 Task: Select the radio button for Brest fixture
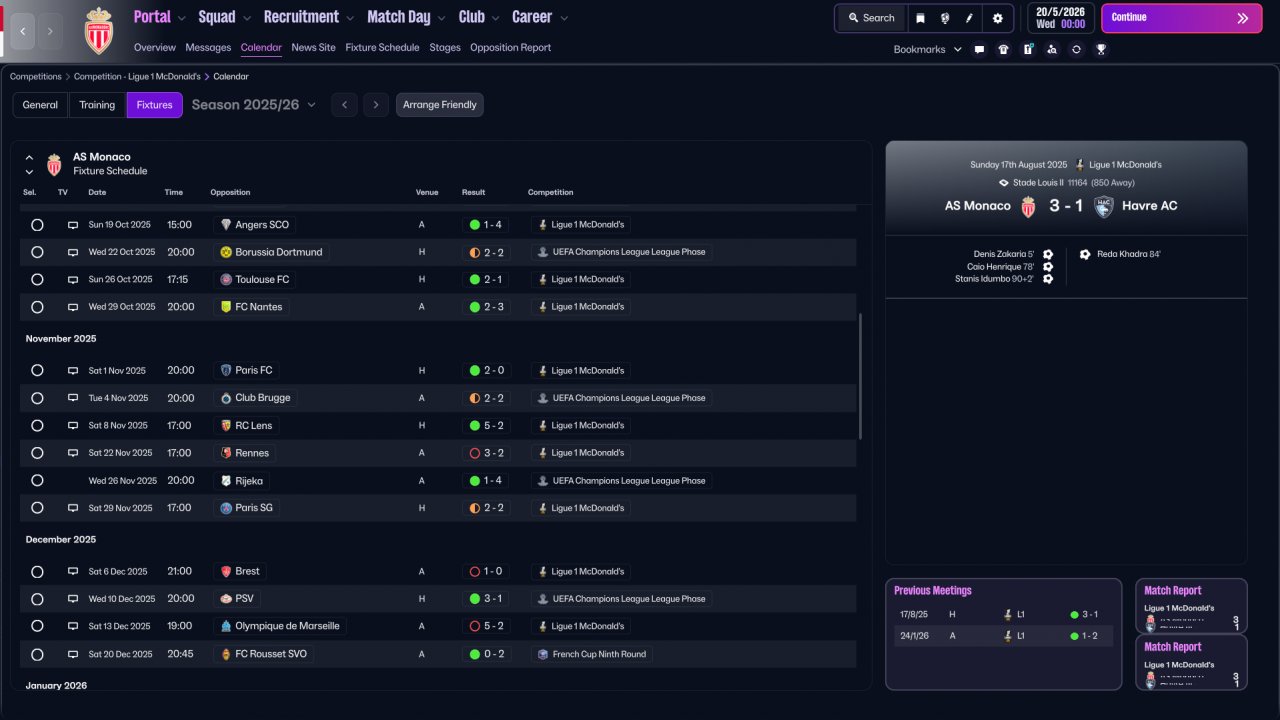37,572
